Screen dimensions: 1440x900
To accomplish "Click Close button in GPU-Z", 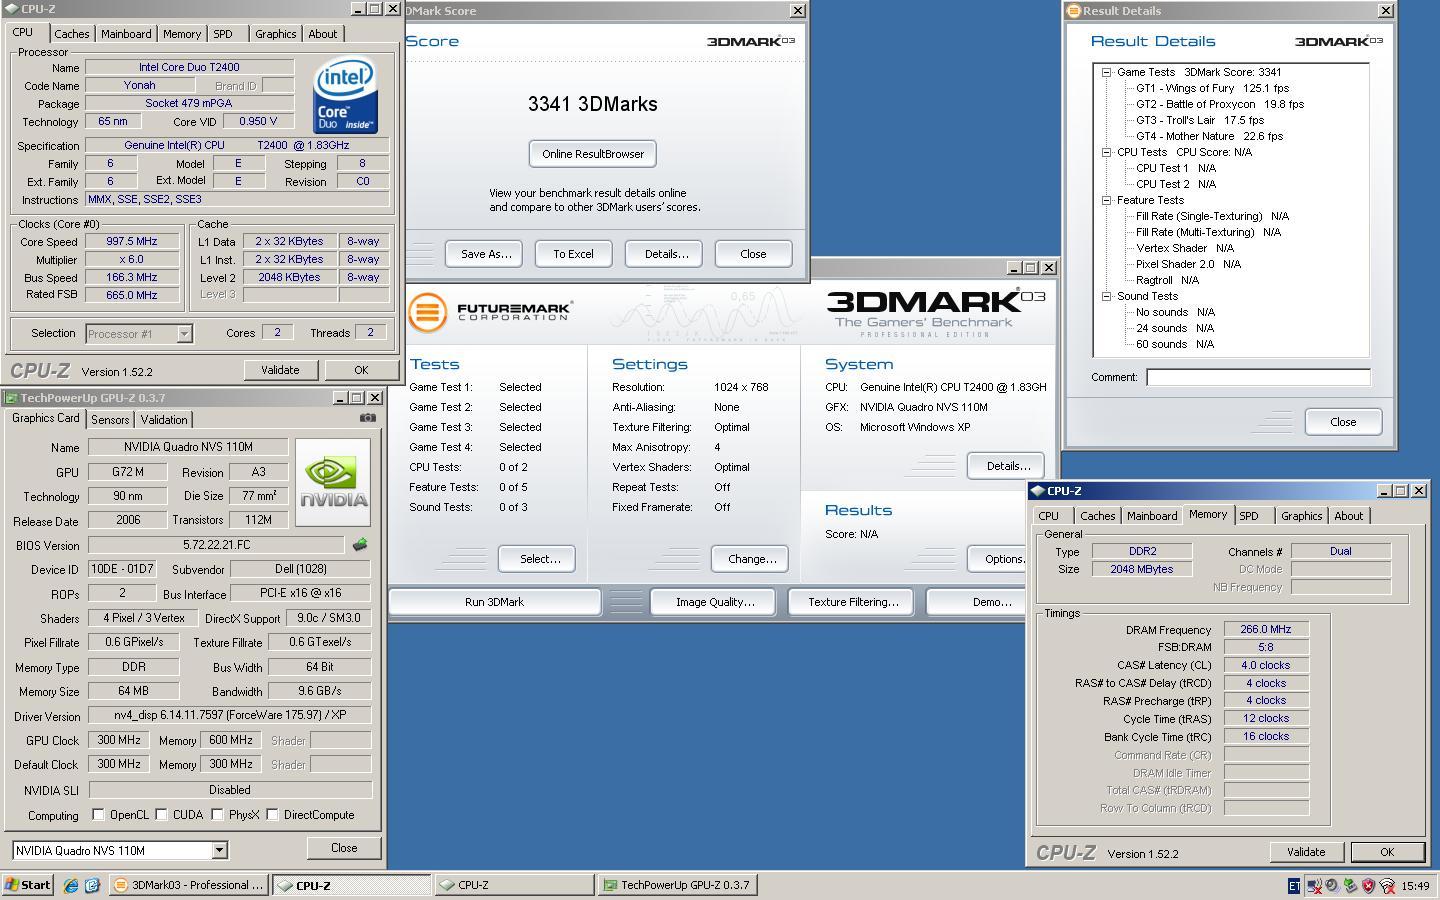I will coord(344,848).
